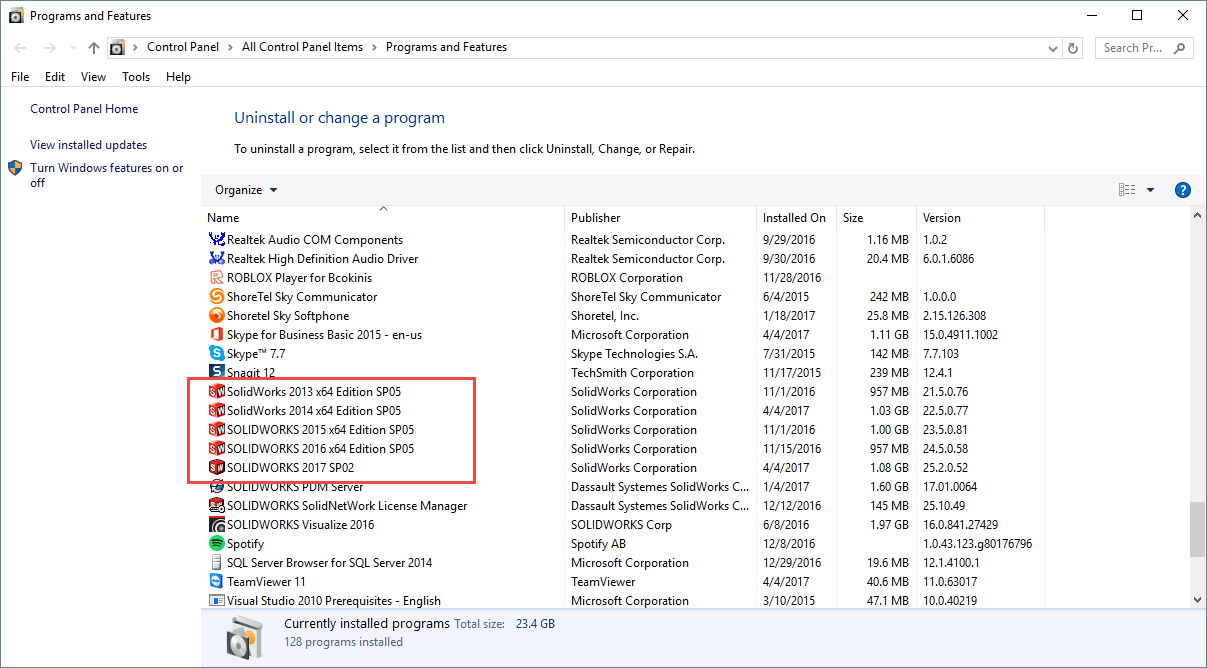Click the SolidNetWork License Manager icon
The width and height of the screenshot is (1207, 668).
pyautogui.click(x=217, y=506)
